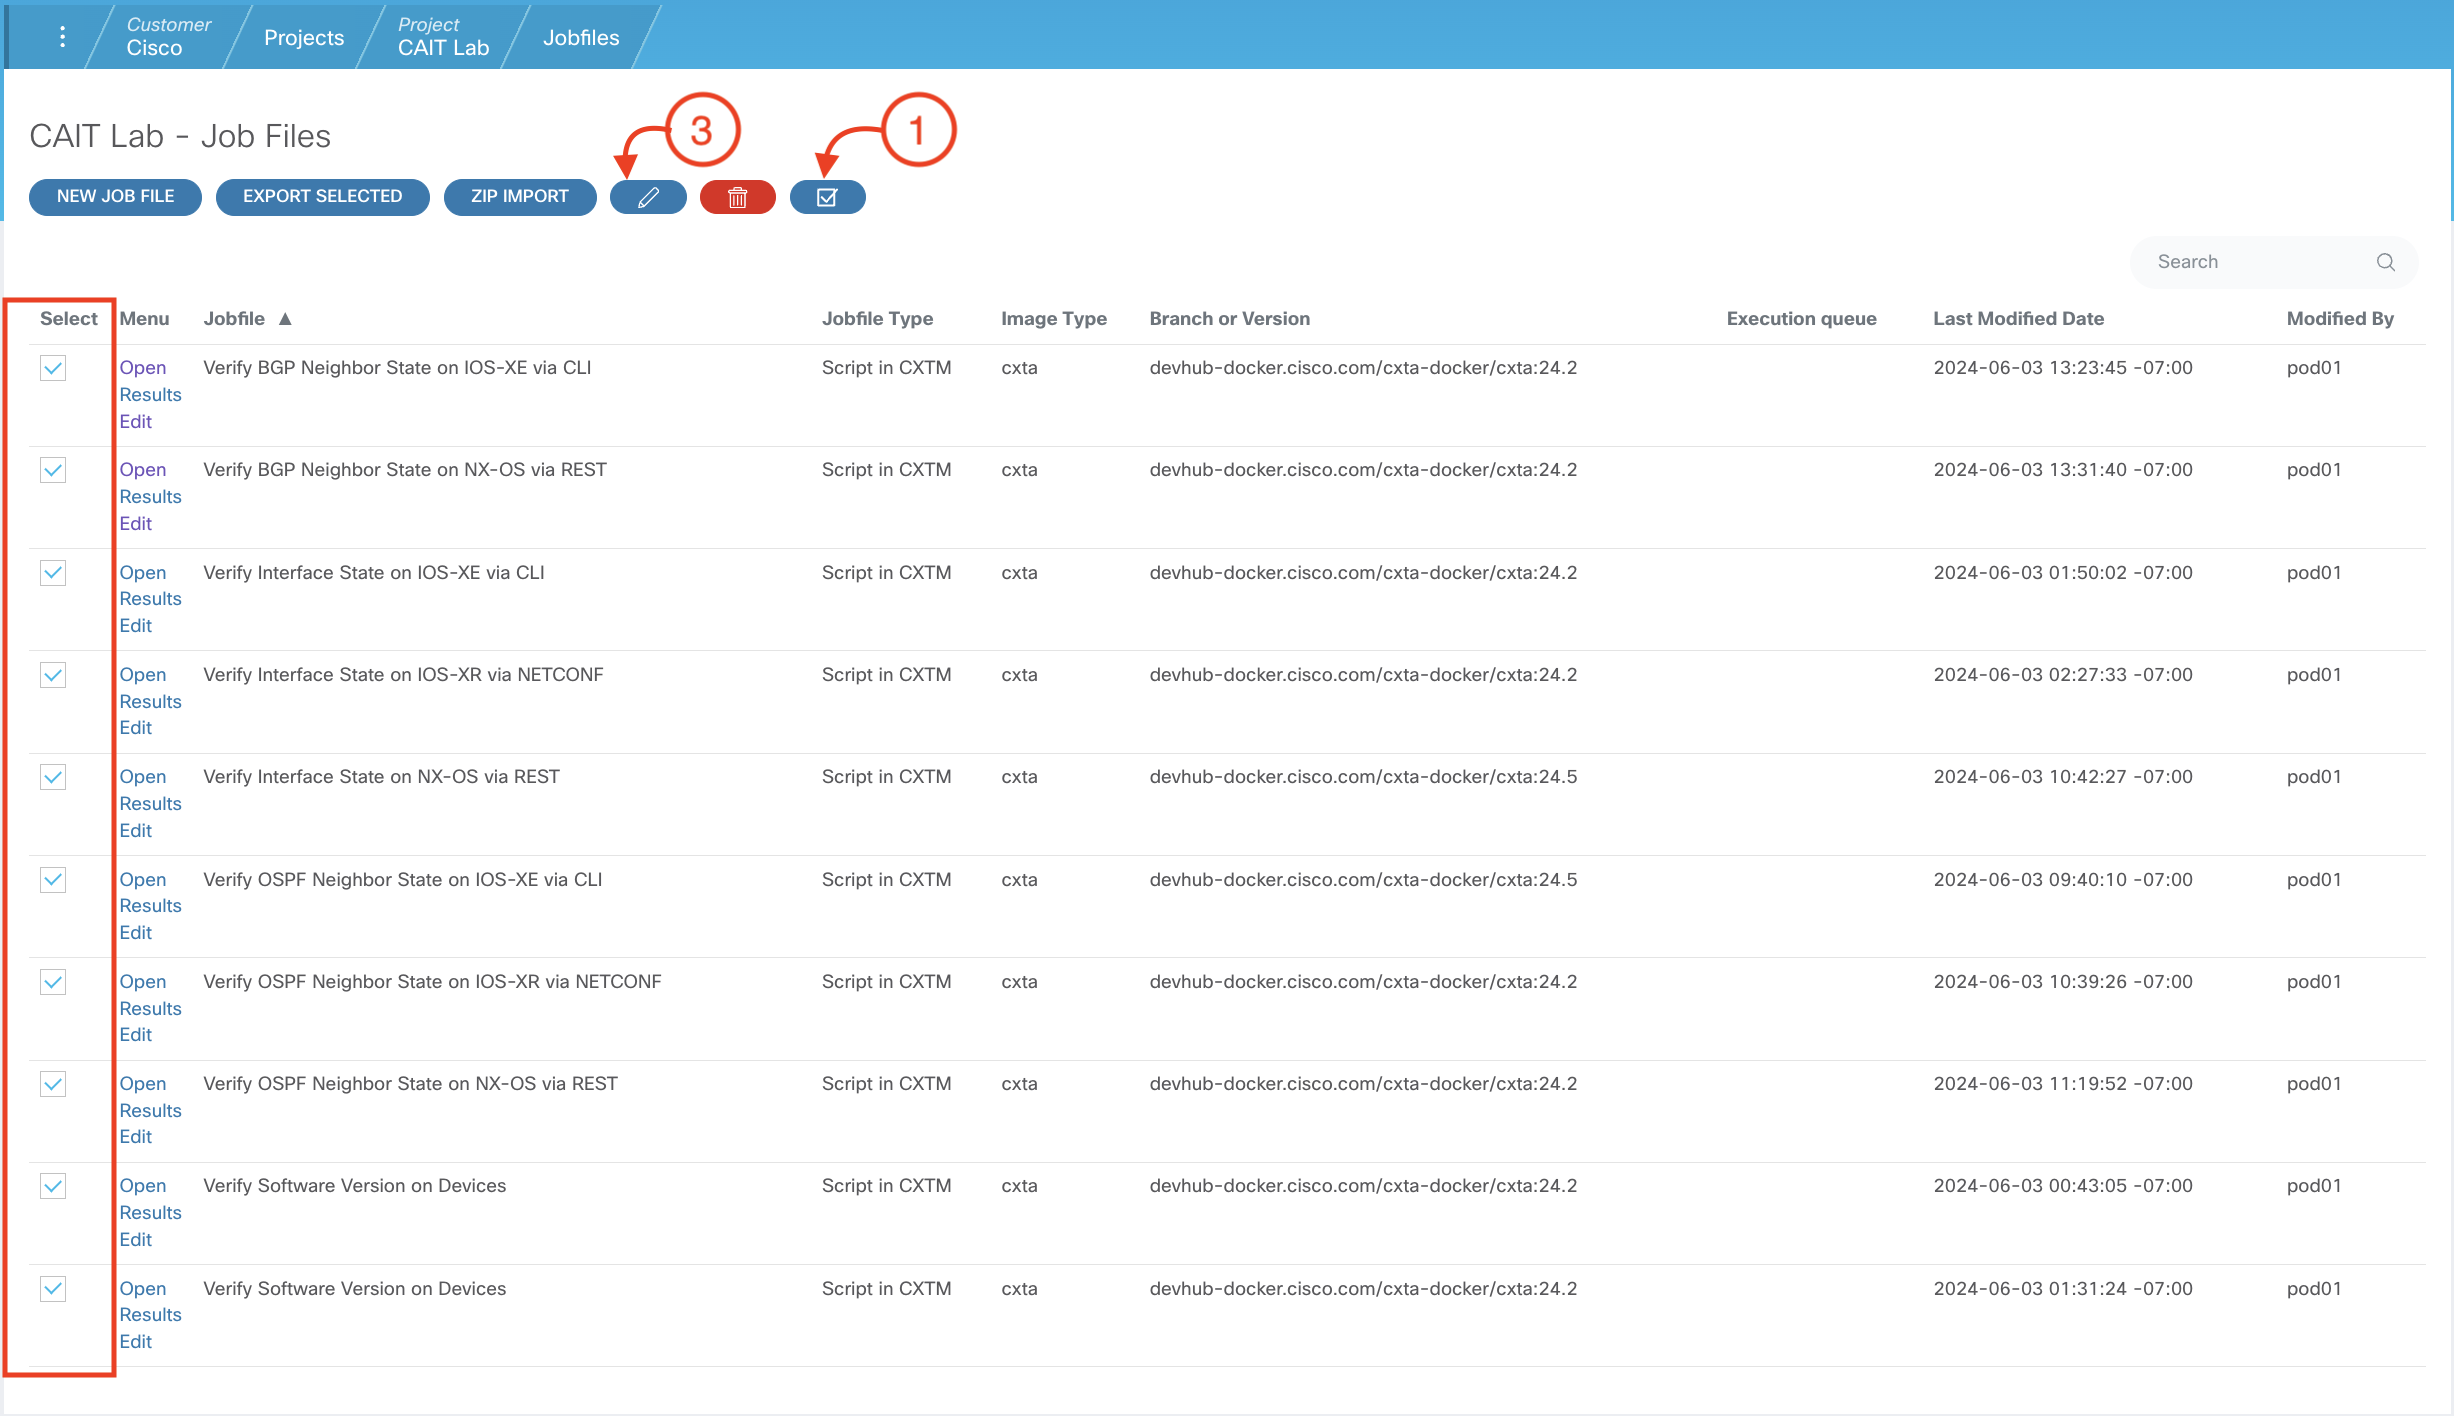The width and height of the screenshot is (2454, 1416).
Task: Uncheck Verify BGP Neighbor State on IOS-XE row
Action: coord(53,368)
